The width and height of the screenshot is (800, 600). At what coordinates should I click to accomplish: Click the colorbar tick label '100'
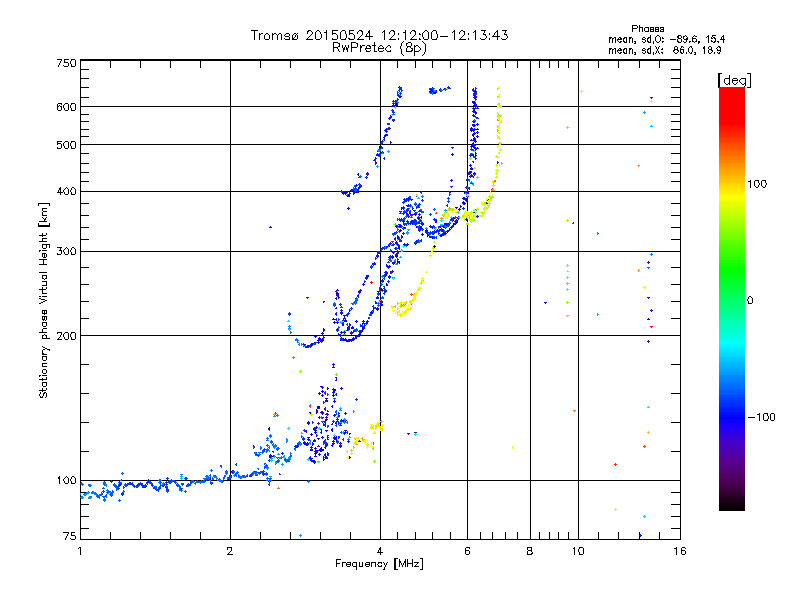pyautogui.click(x=757, y=184)
